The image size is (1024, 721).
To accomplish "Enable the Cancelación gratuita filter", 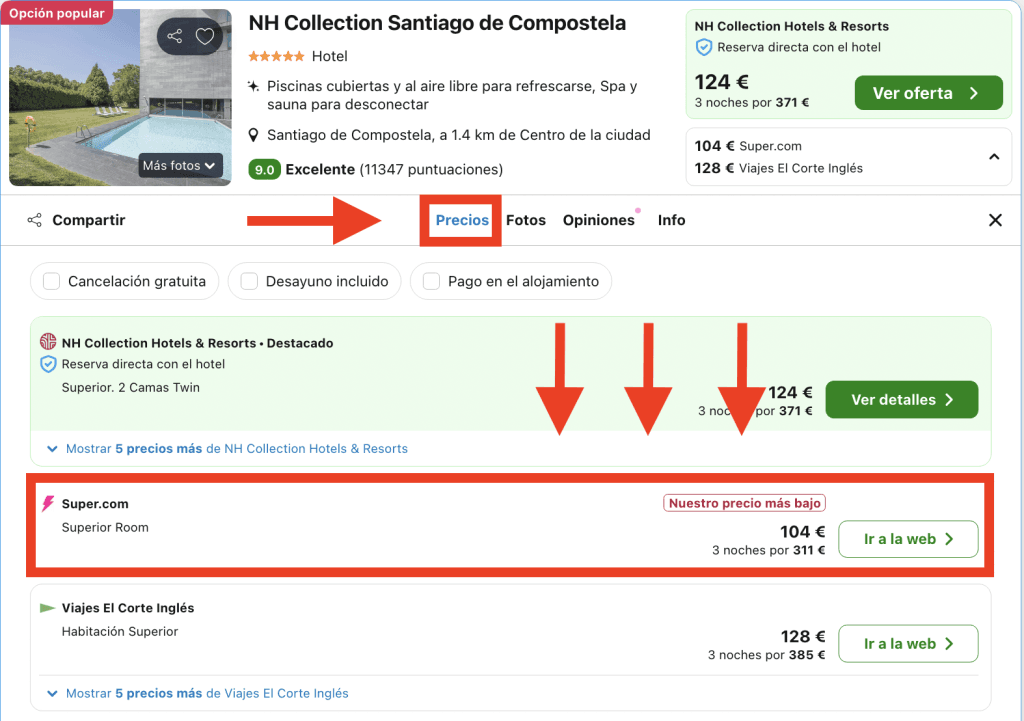I will [52, 281].
